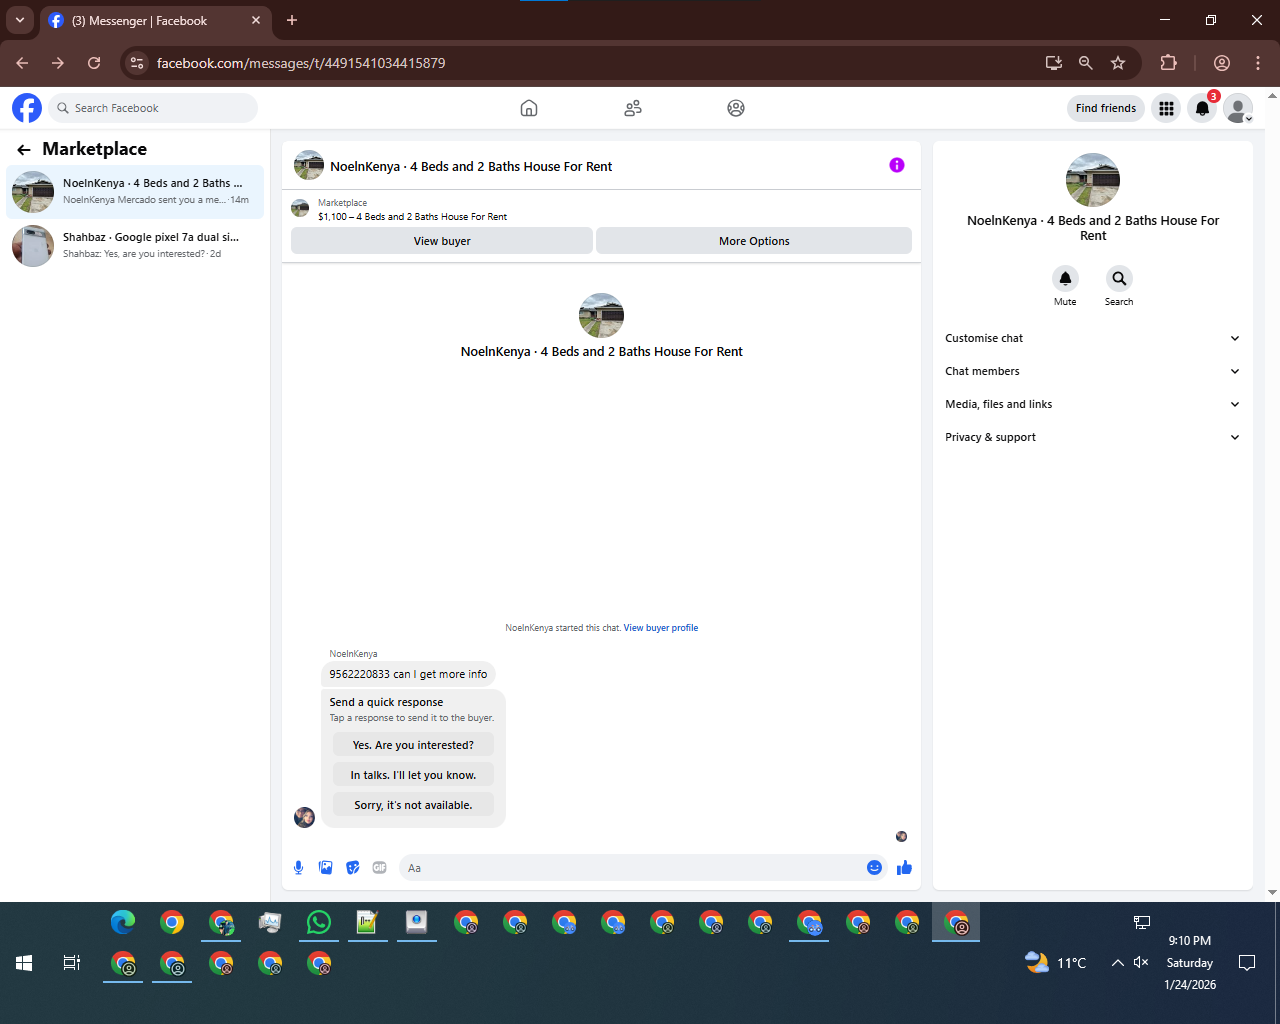Send 'Yes. Are you interested?' quick response
Screen dimensions: 1280x1024
click(x=413, y=745)
